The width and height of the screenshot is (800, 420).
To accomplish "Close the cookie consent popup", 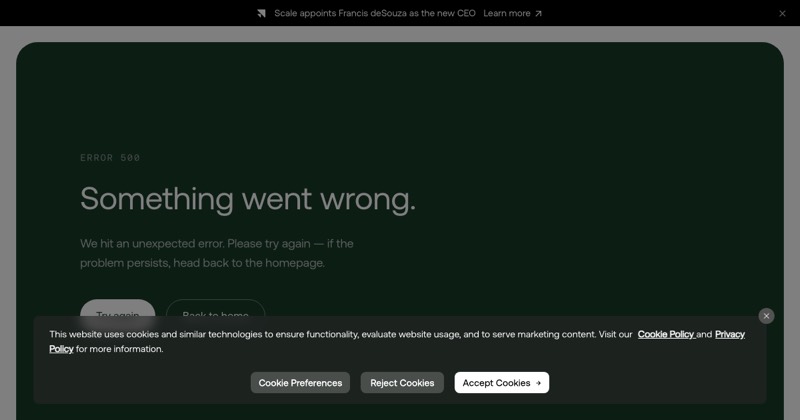I will [766, 316].
